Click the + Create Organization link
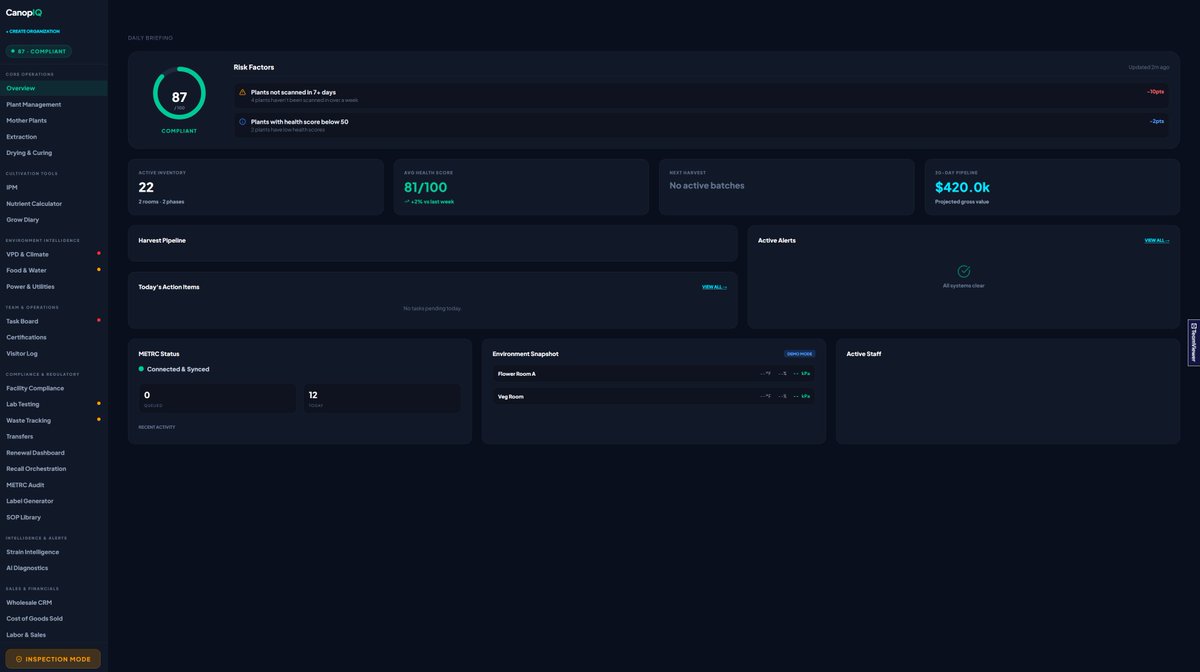The height and width of the screenshot is (672, 1200). click(33, 31)
